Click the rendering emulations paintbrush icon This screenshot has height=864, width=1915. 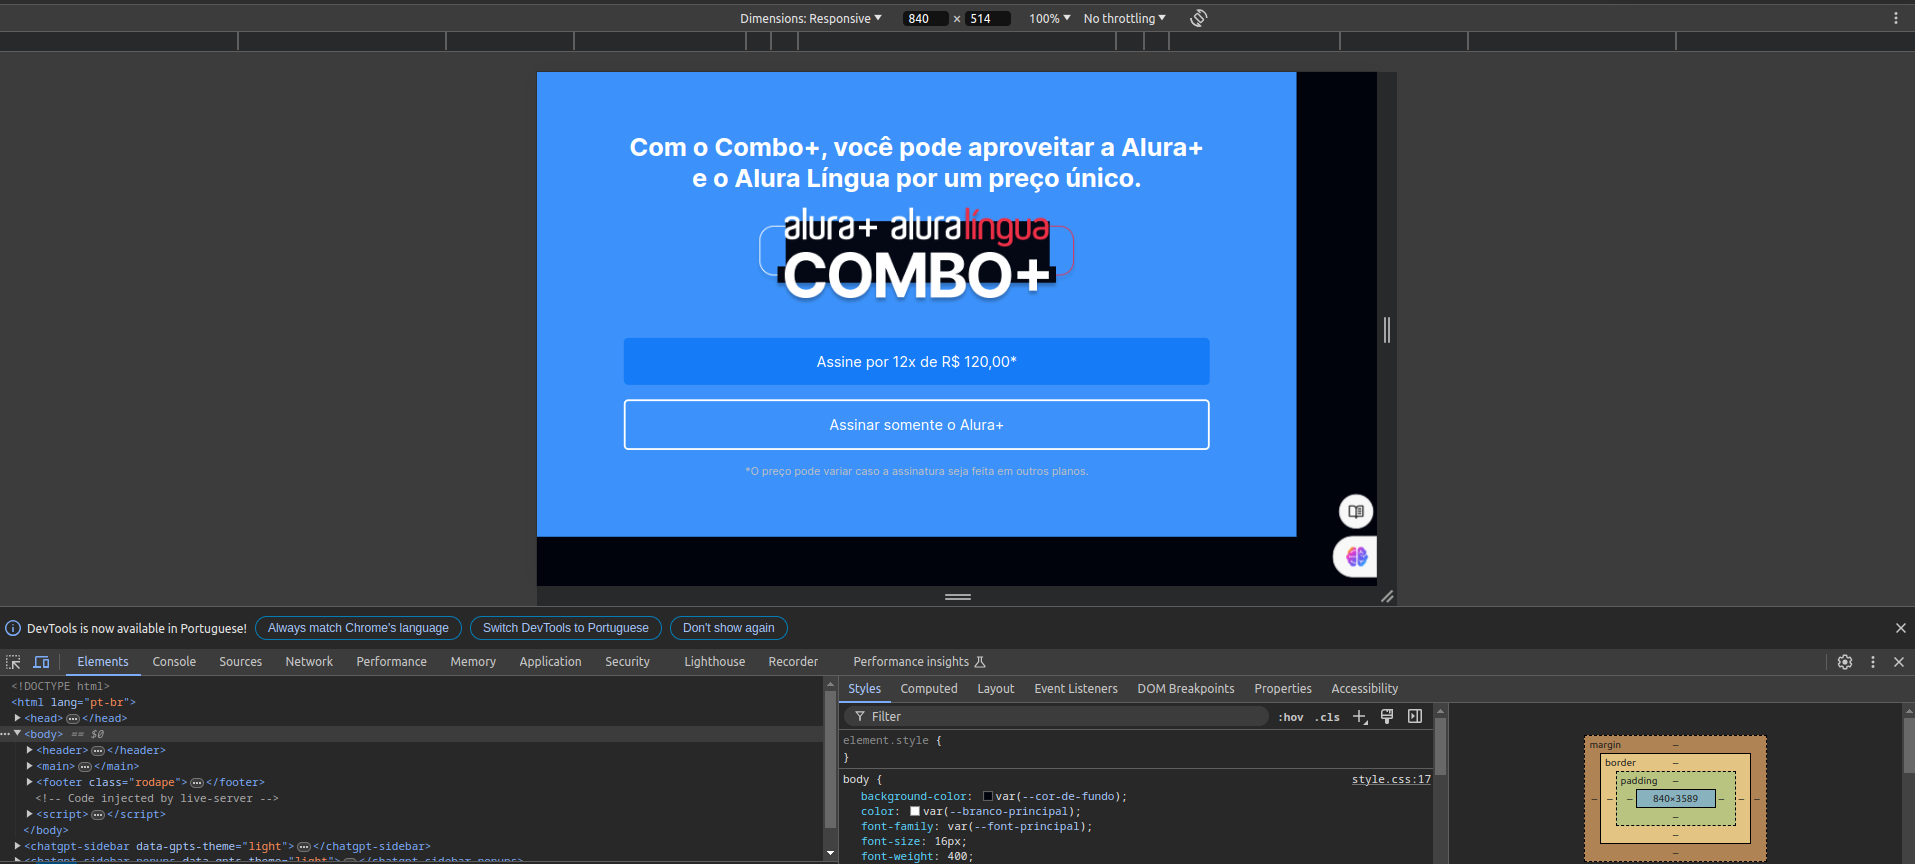click(x=1387, y=716)
